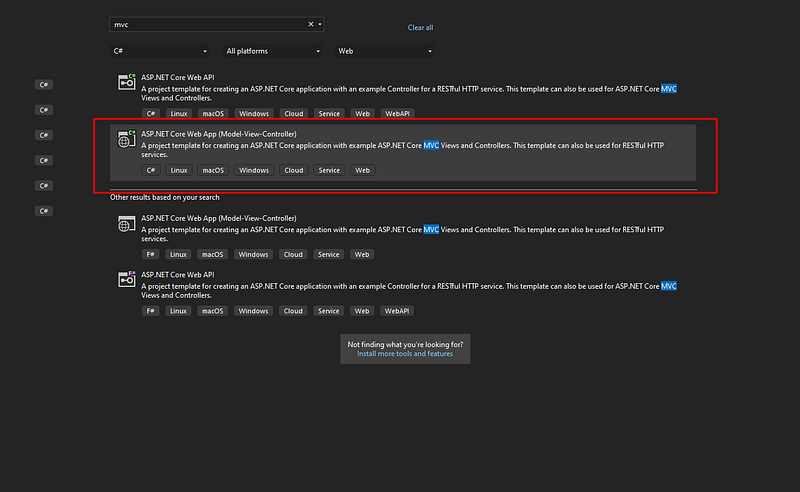Click the WebAPI tag in the F# Web API row

coord(396,311)
